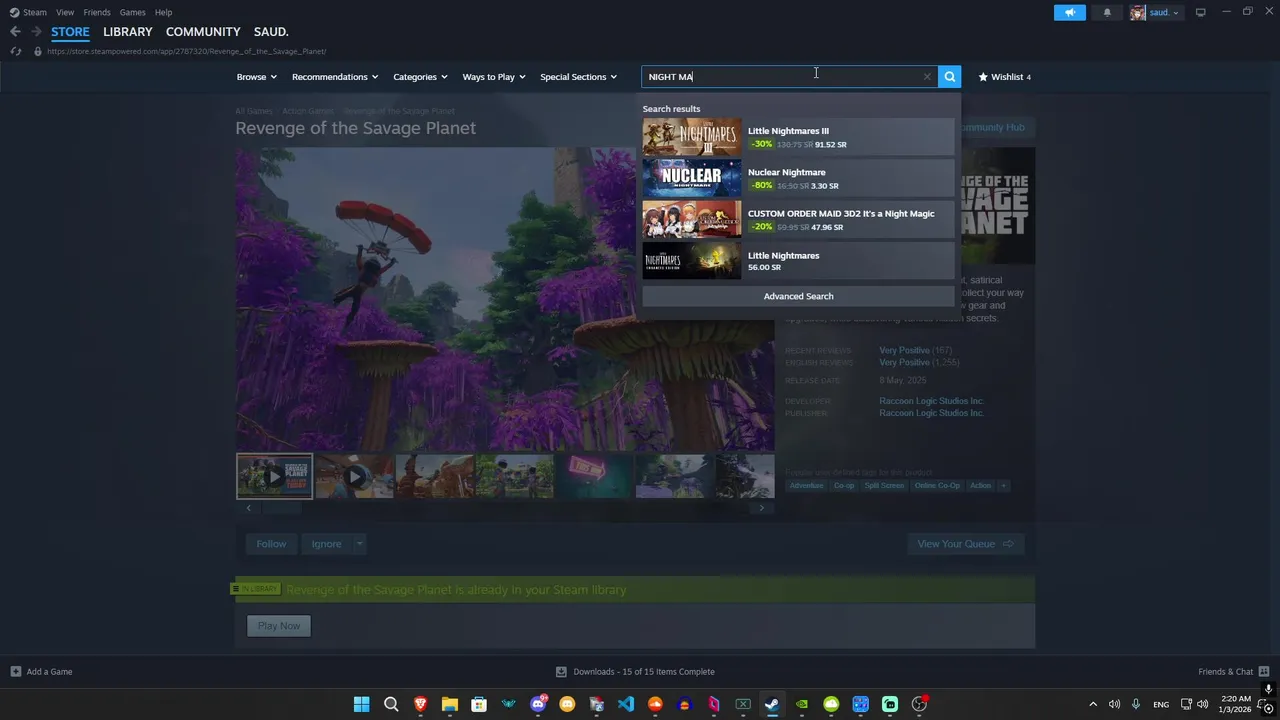The height and width of the screenshot is (720, 1280).
Task: Select the second video trailer thumbnail
Action: (x=355, y=477)
